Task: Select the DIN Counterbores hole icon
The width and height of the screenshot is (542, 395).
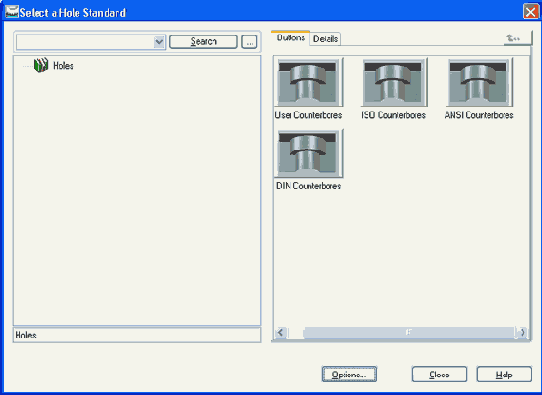Action: [x=308, y=153]
